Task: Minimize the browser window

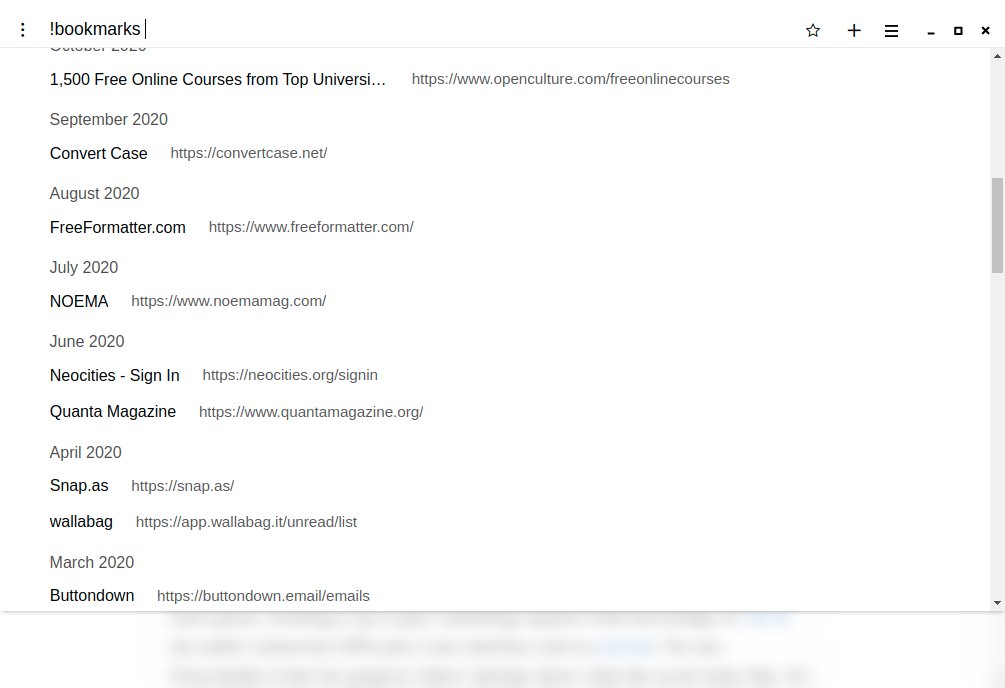Action: pos(931,31)
